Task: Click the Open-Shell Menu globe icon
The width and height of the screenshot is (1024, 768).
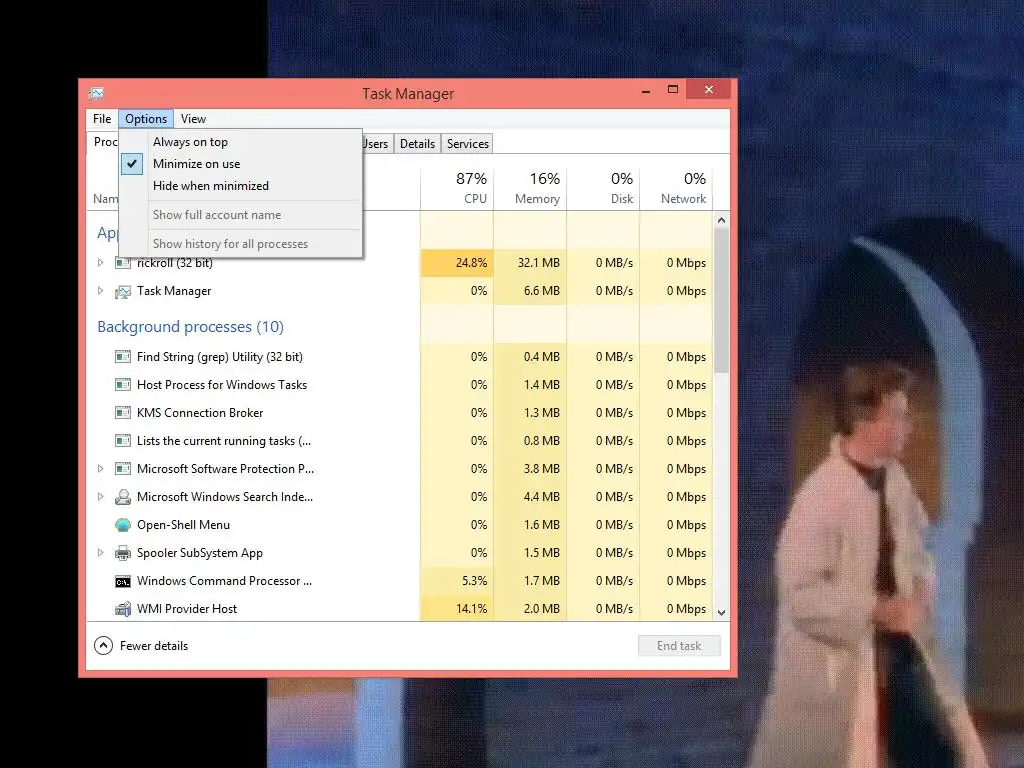Action: click(123, 525)
